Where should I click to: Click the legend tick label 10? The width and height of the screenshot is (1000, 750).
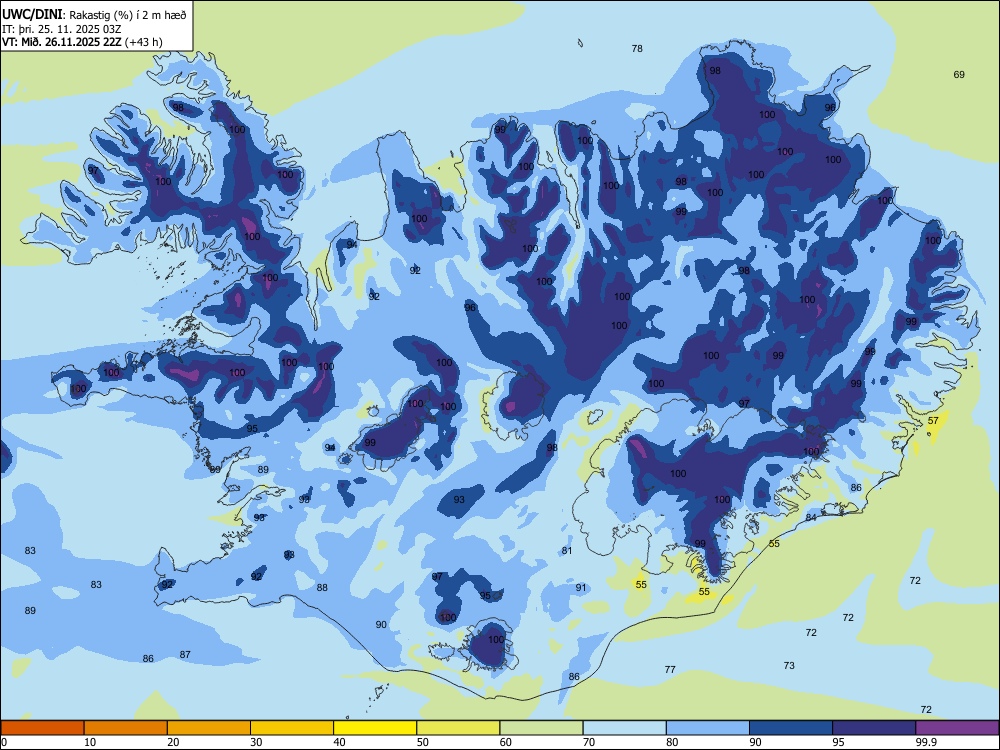click(90, 742)
